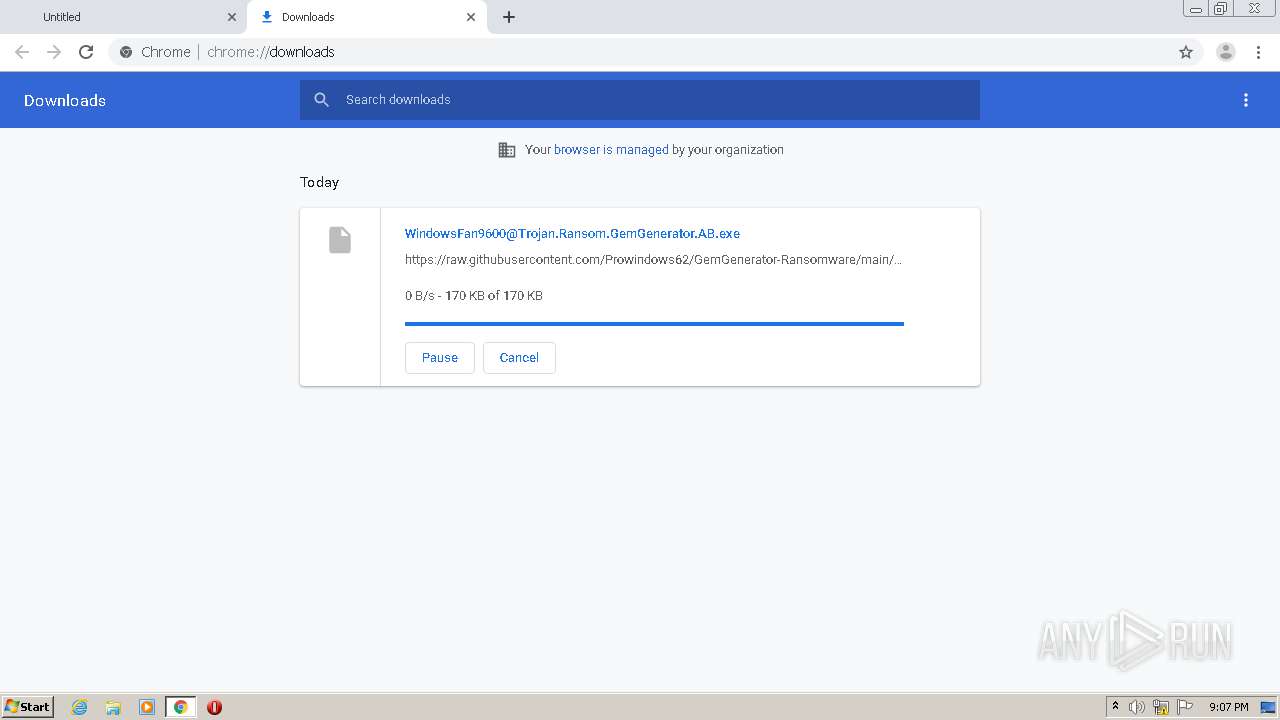1280x720 pixels.
Task: Restore down the Chrome window
Action: 1221,9
